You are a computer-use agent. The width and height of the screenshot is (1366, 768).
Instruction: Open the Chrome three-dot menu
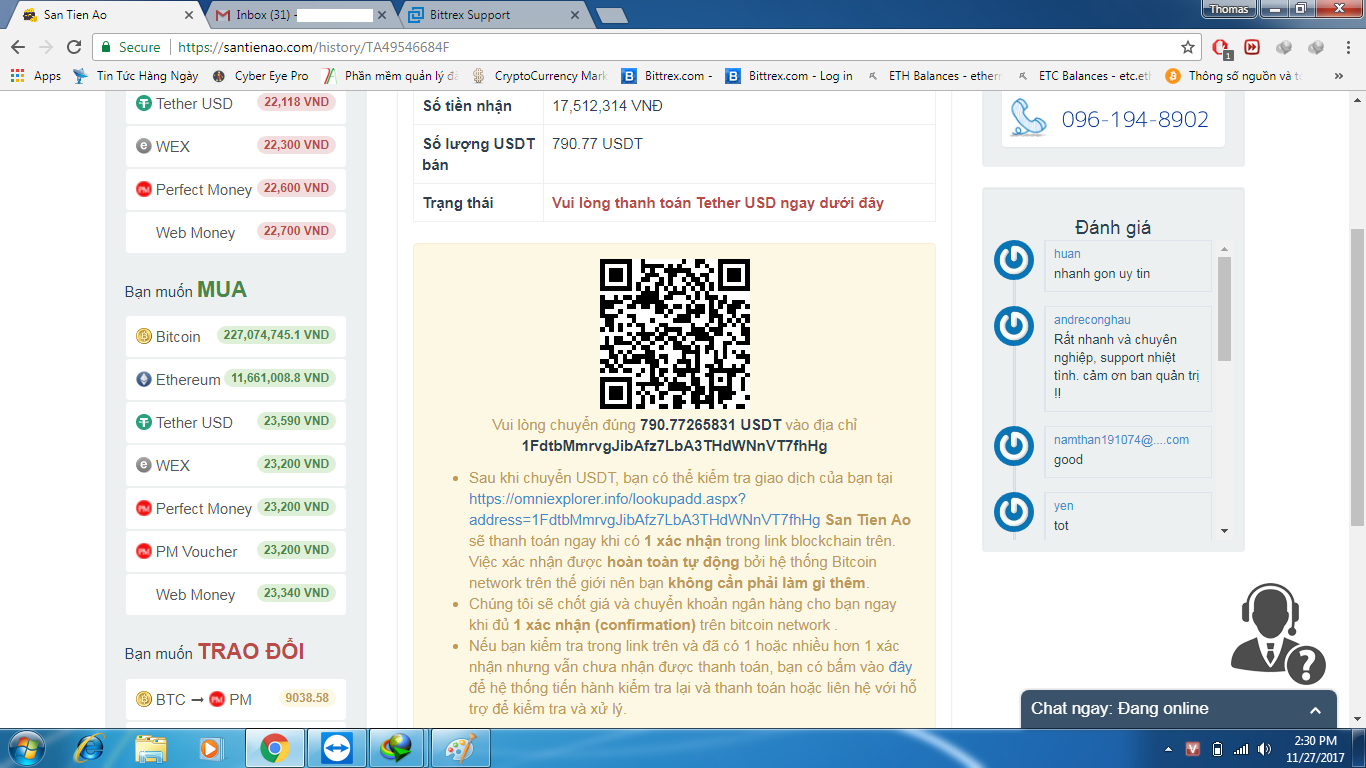click(x=1349, y=47)
